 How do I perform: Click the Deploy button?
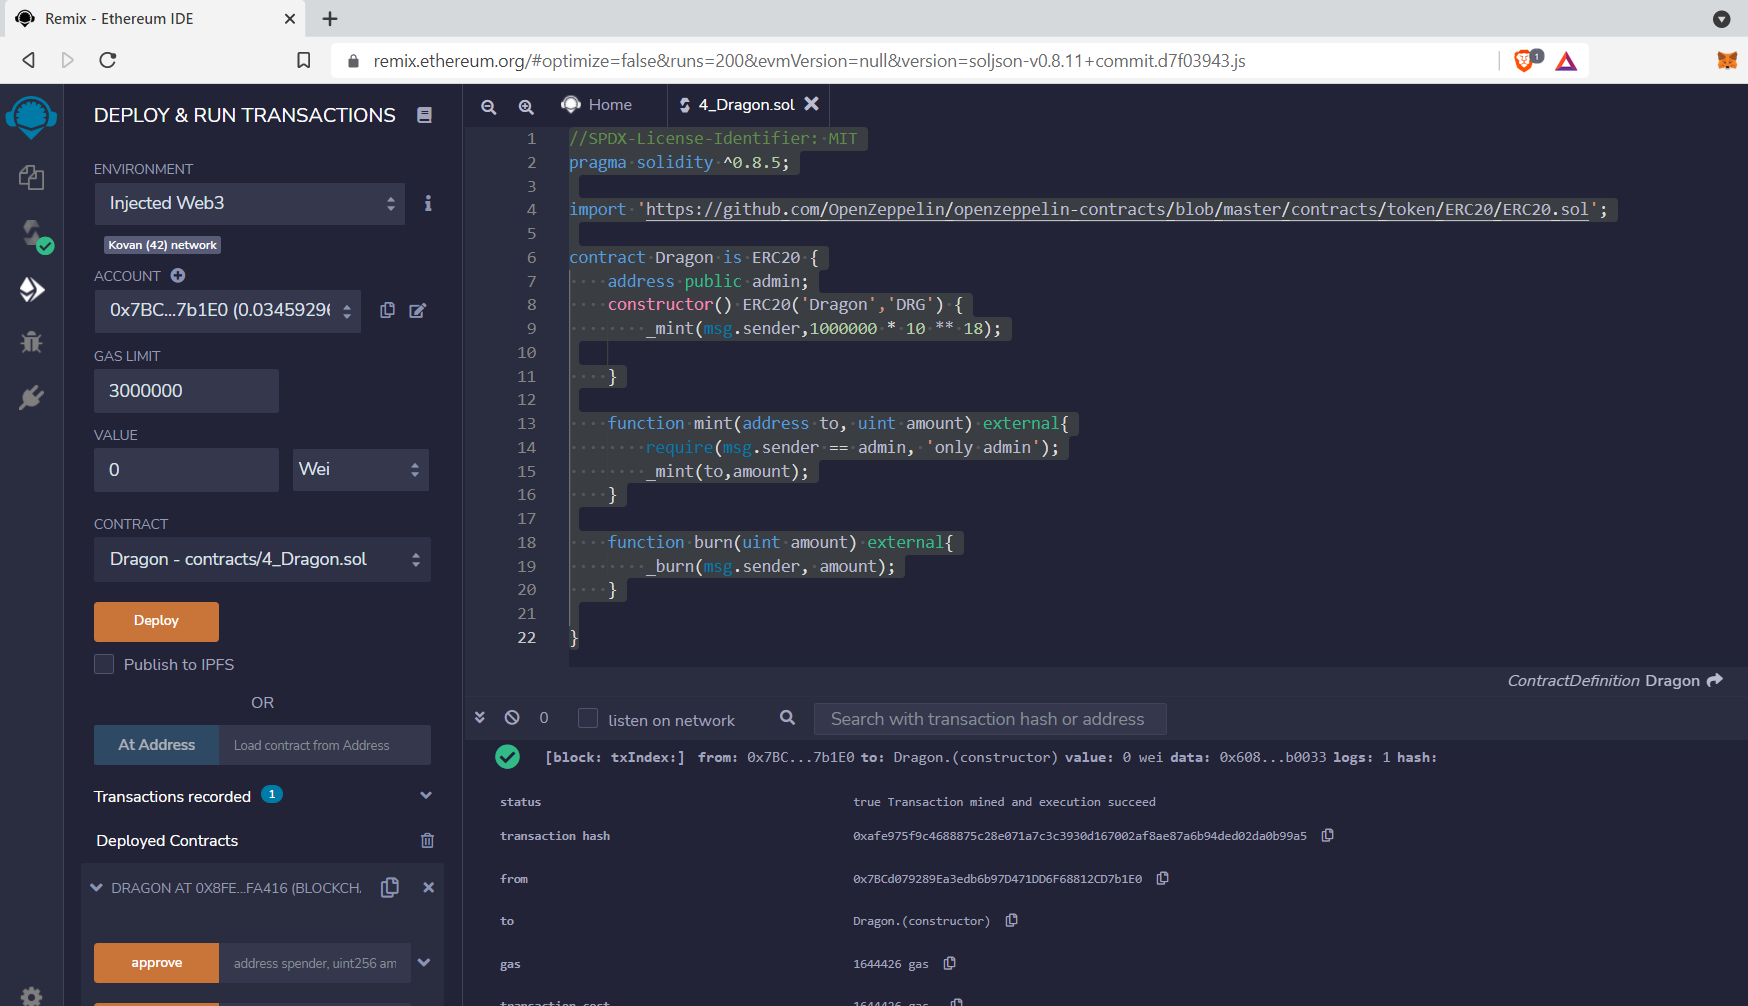[x=156, y=621]
